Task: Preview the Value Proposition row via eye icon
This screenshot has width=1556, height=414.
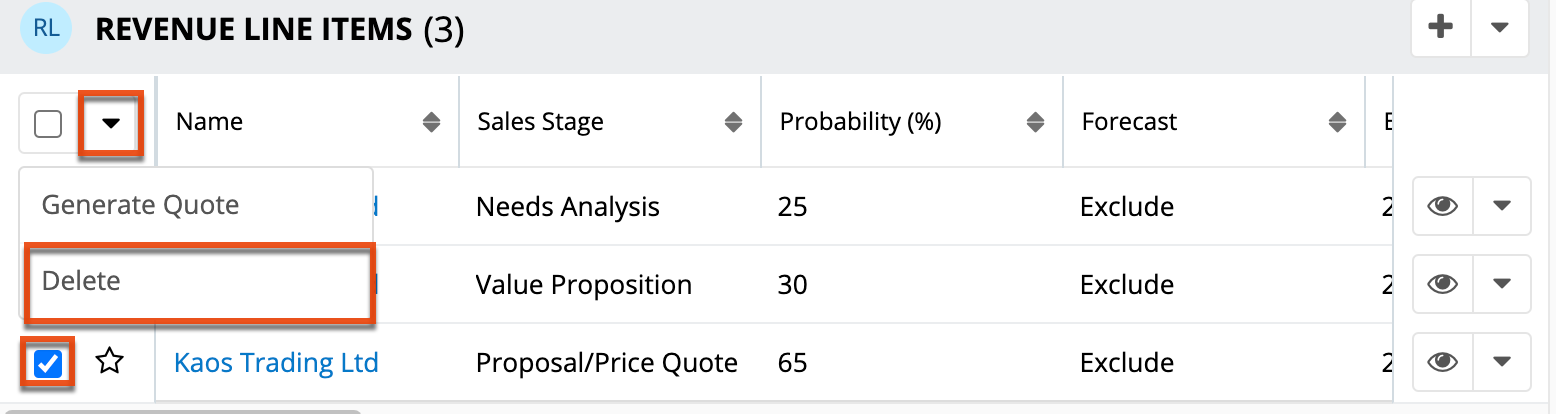Action: pyautogui.click(x=1442, y=284)
